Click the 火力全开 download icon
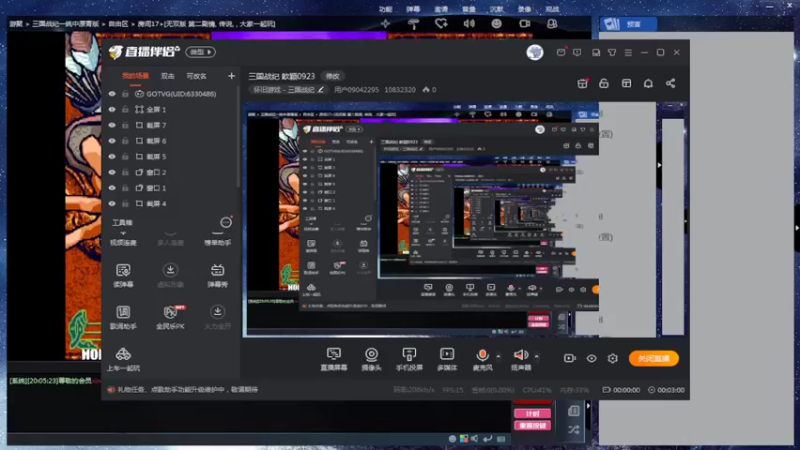The height and width of the screenshot is (450, 800). tap(217, 311)
